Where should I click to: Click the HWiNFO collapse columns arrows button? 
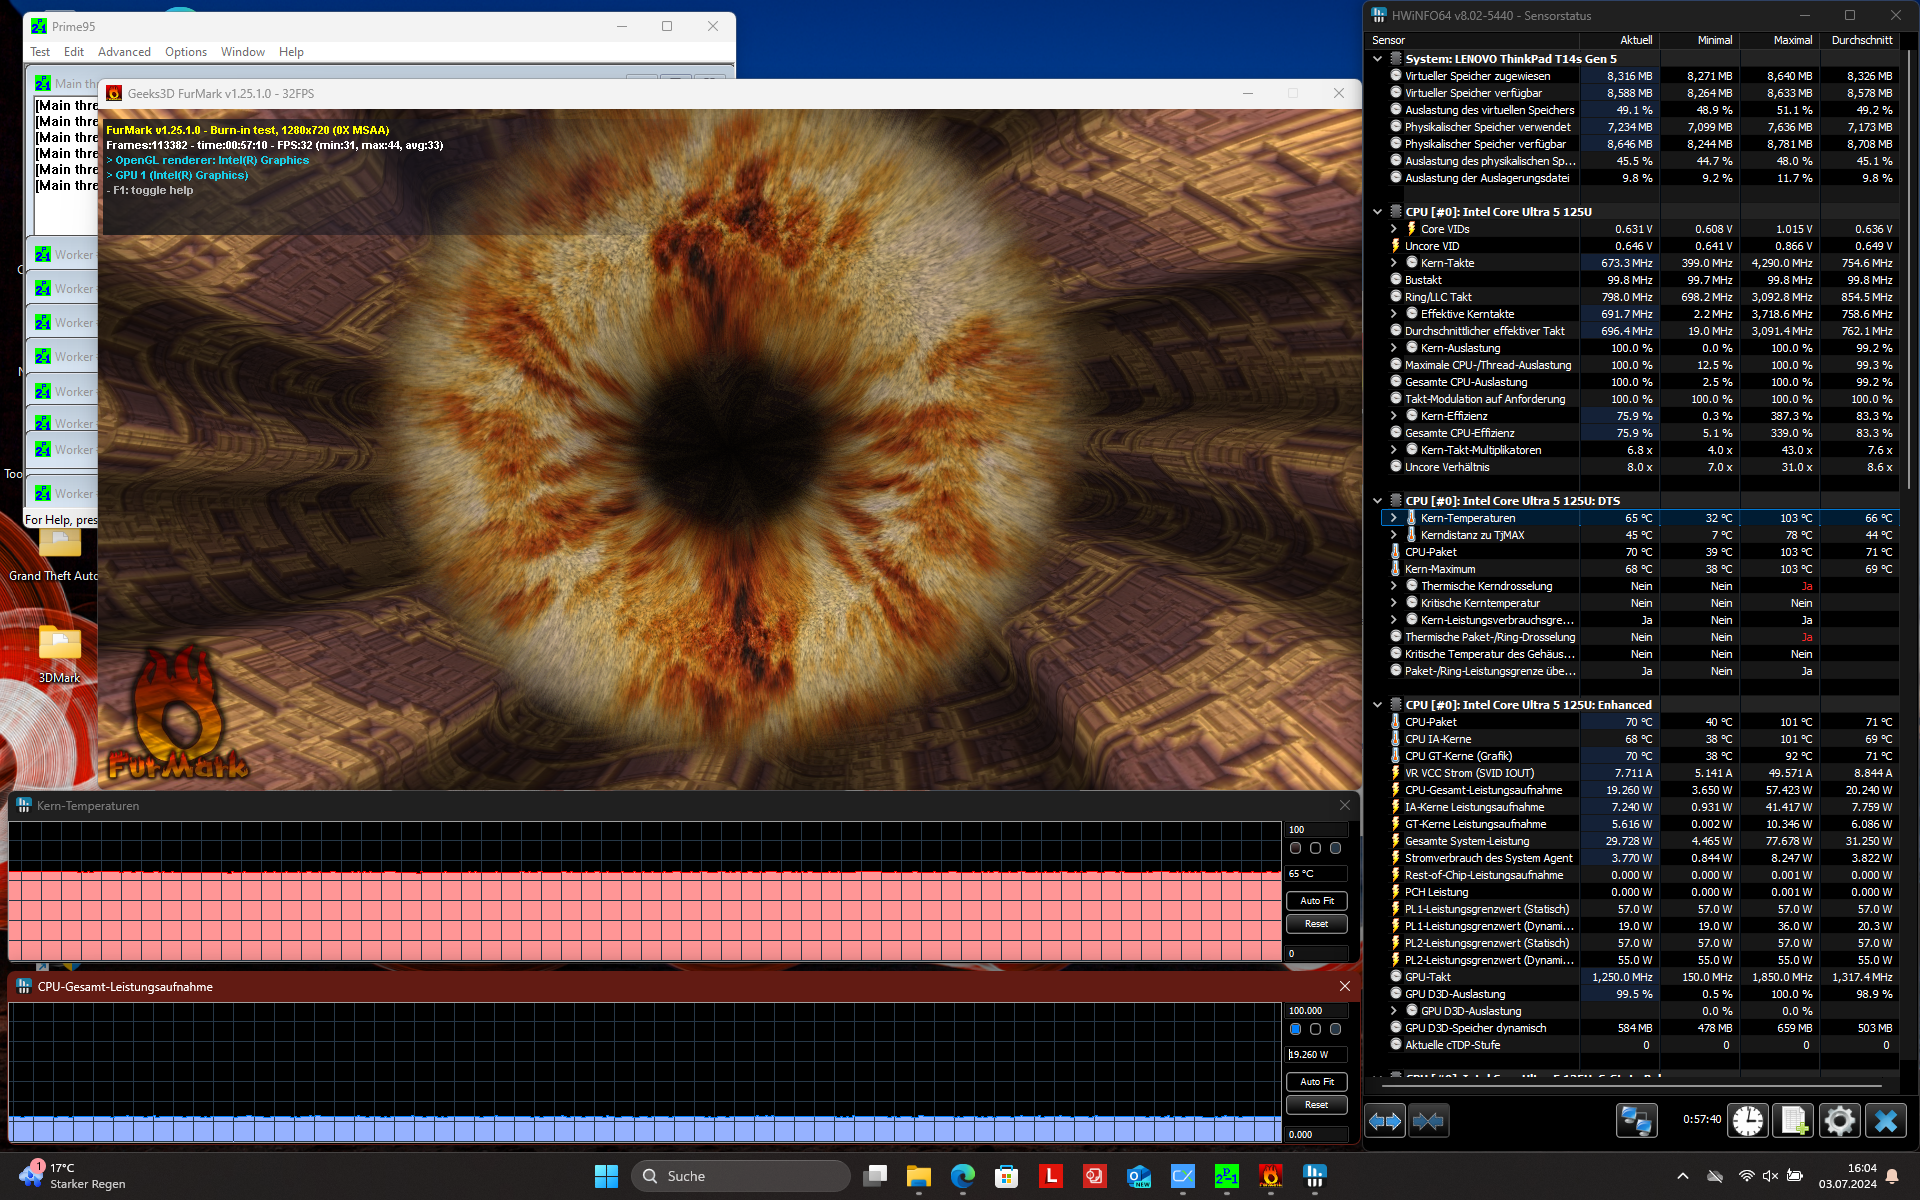tap(1428, 1121)
